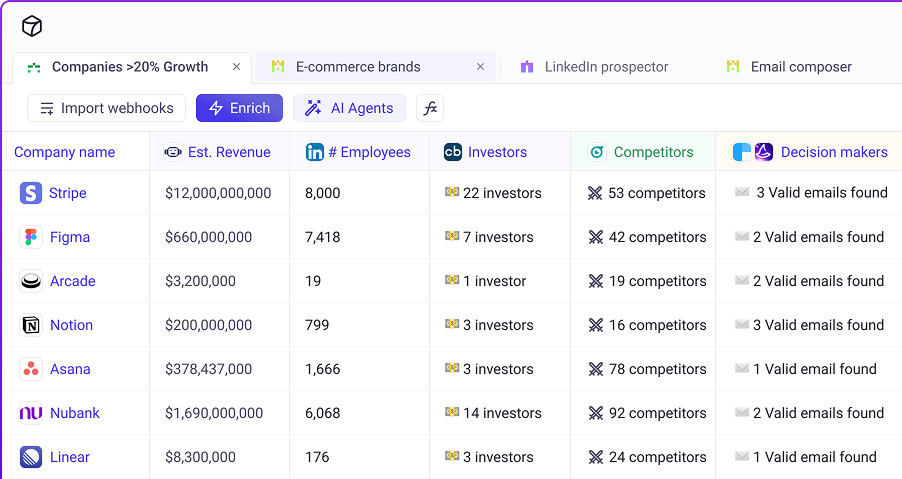Open the Arcade company link

[x=72, y=281]
